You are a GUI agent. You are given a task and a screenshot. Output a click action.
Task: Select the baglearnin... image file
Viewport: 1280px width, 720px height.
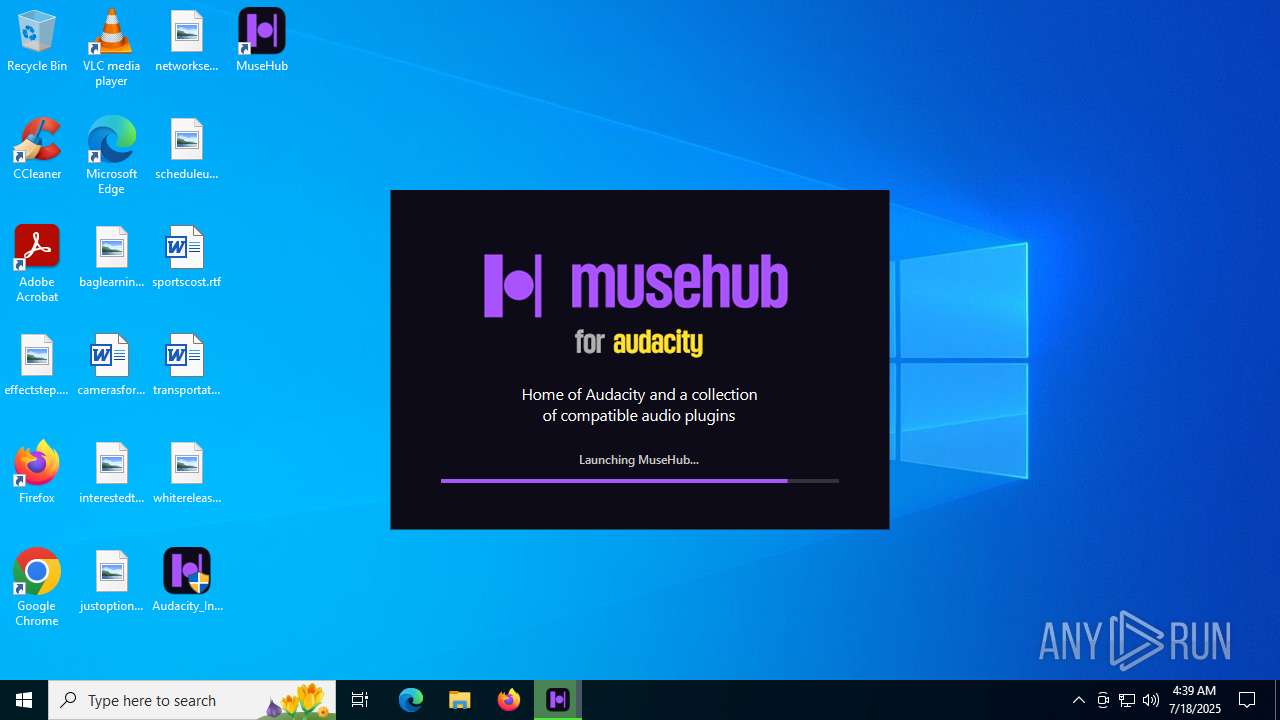(111, 257)
